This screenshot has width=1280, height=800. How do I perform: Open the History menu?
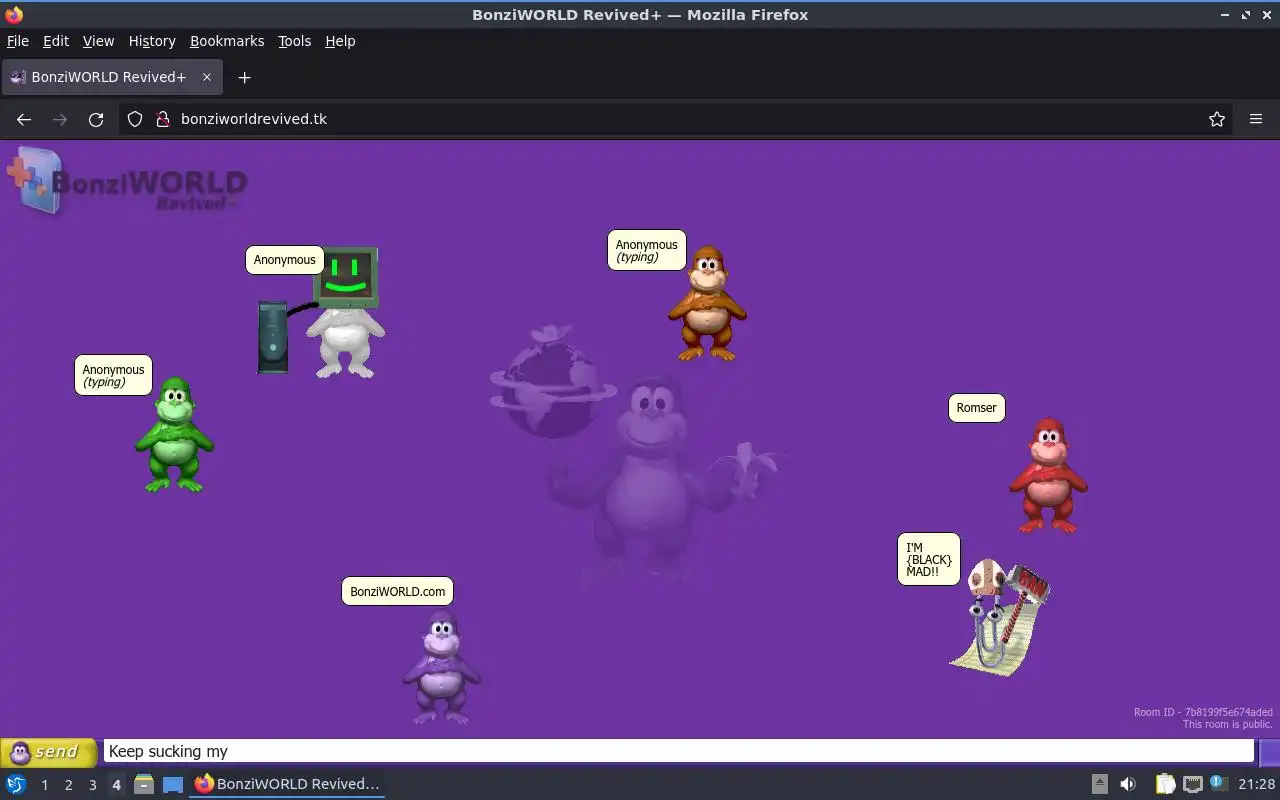click(x=152, y=41)
